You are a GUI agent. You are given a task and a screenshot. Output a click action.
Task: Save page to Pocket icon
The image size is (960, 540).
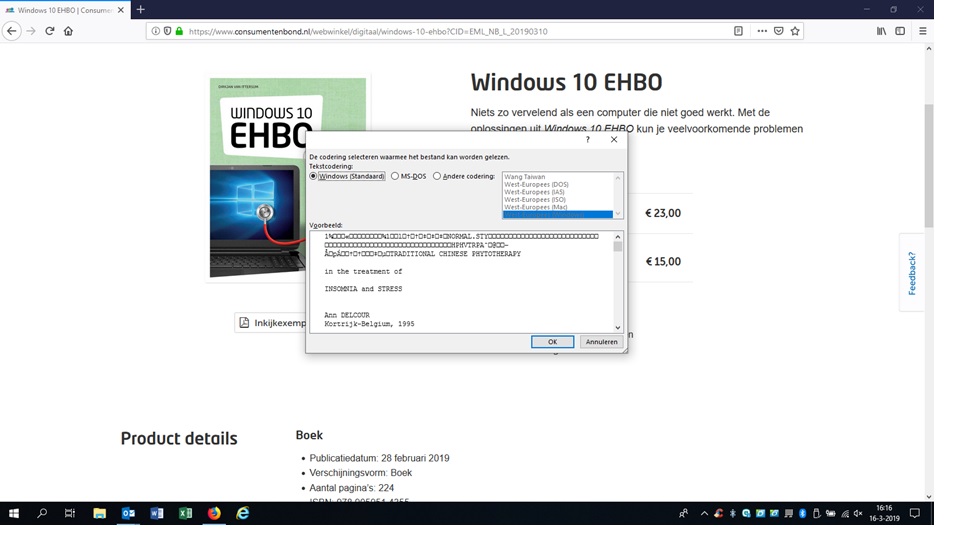pos(778,31)
